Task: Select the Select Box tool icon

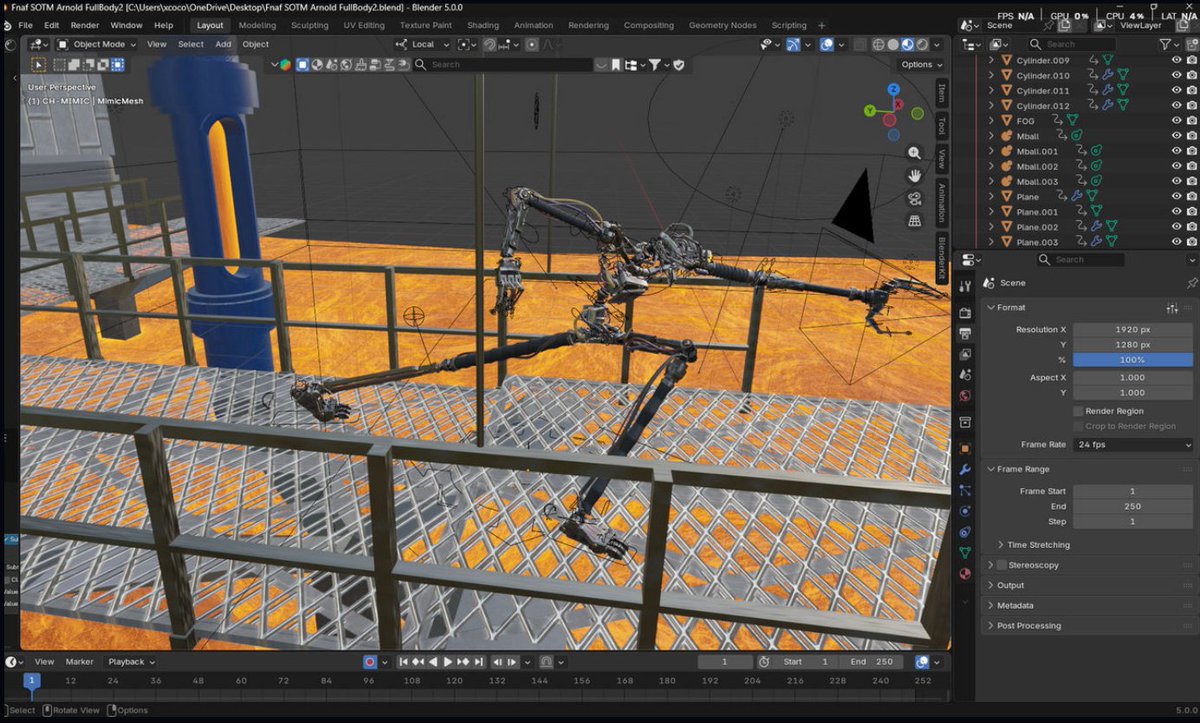Action: [39, 64]
